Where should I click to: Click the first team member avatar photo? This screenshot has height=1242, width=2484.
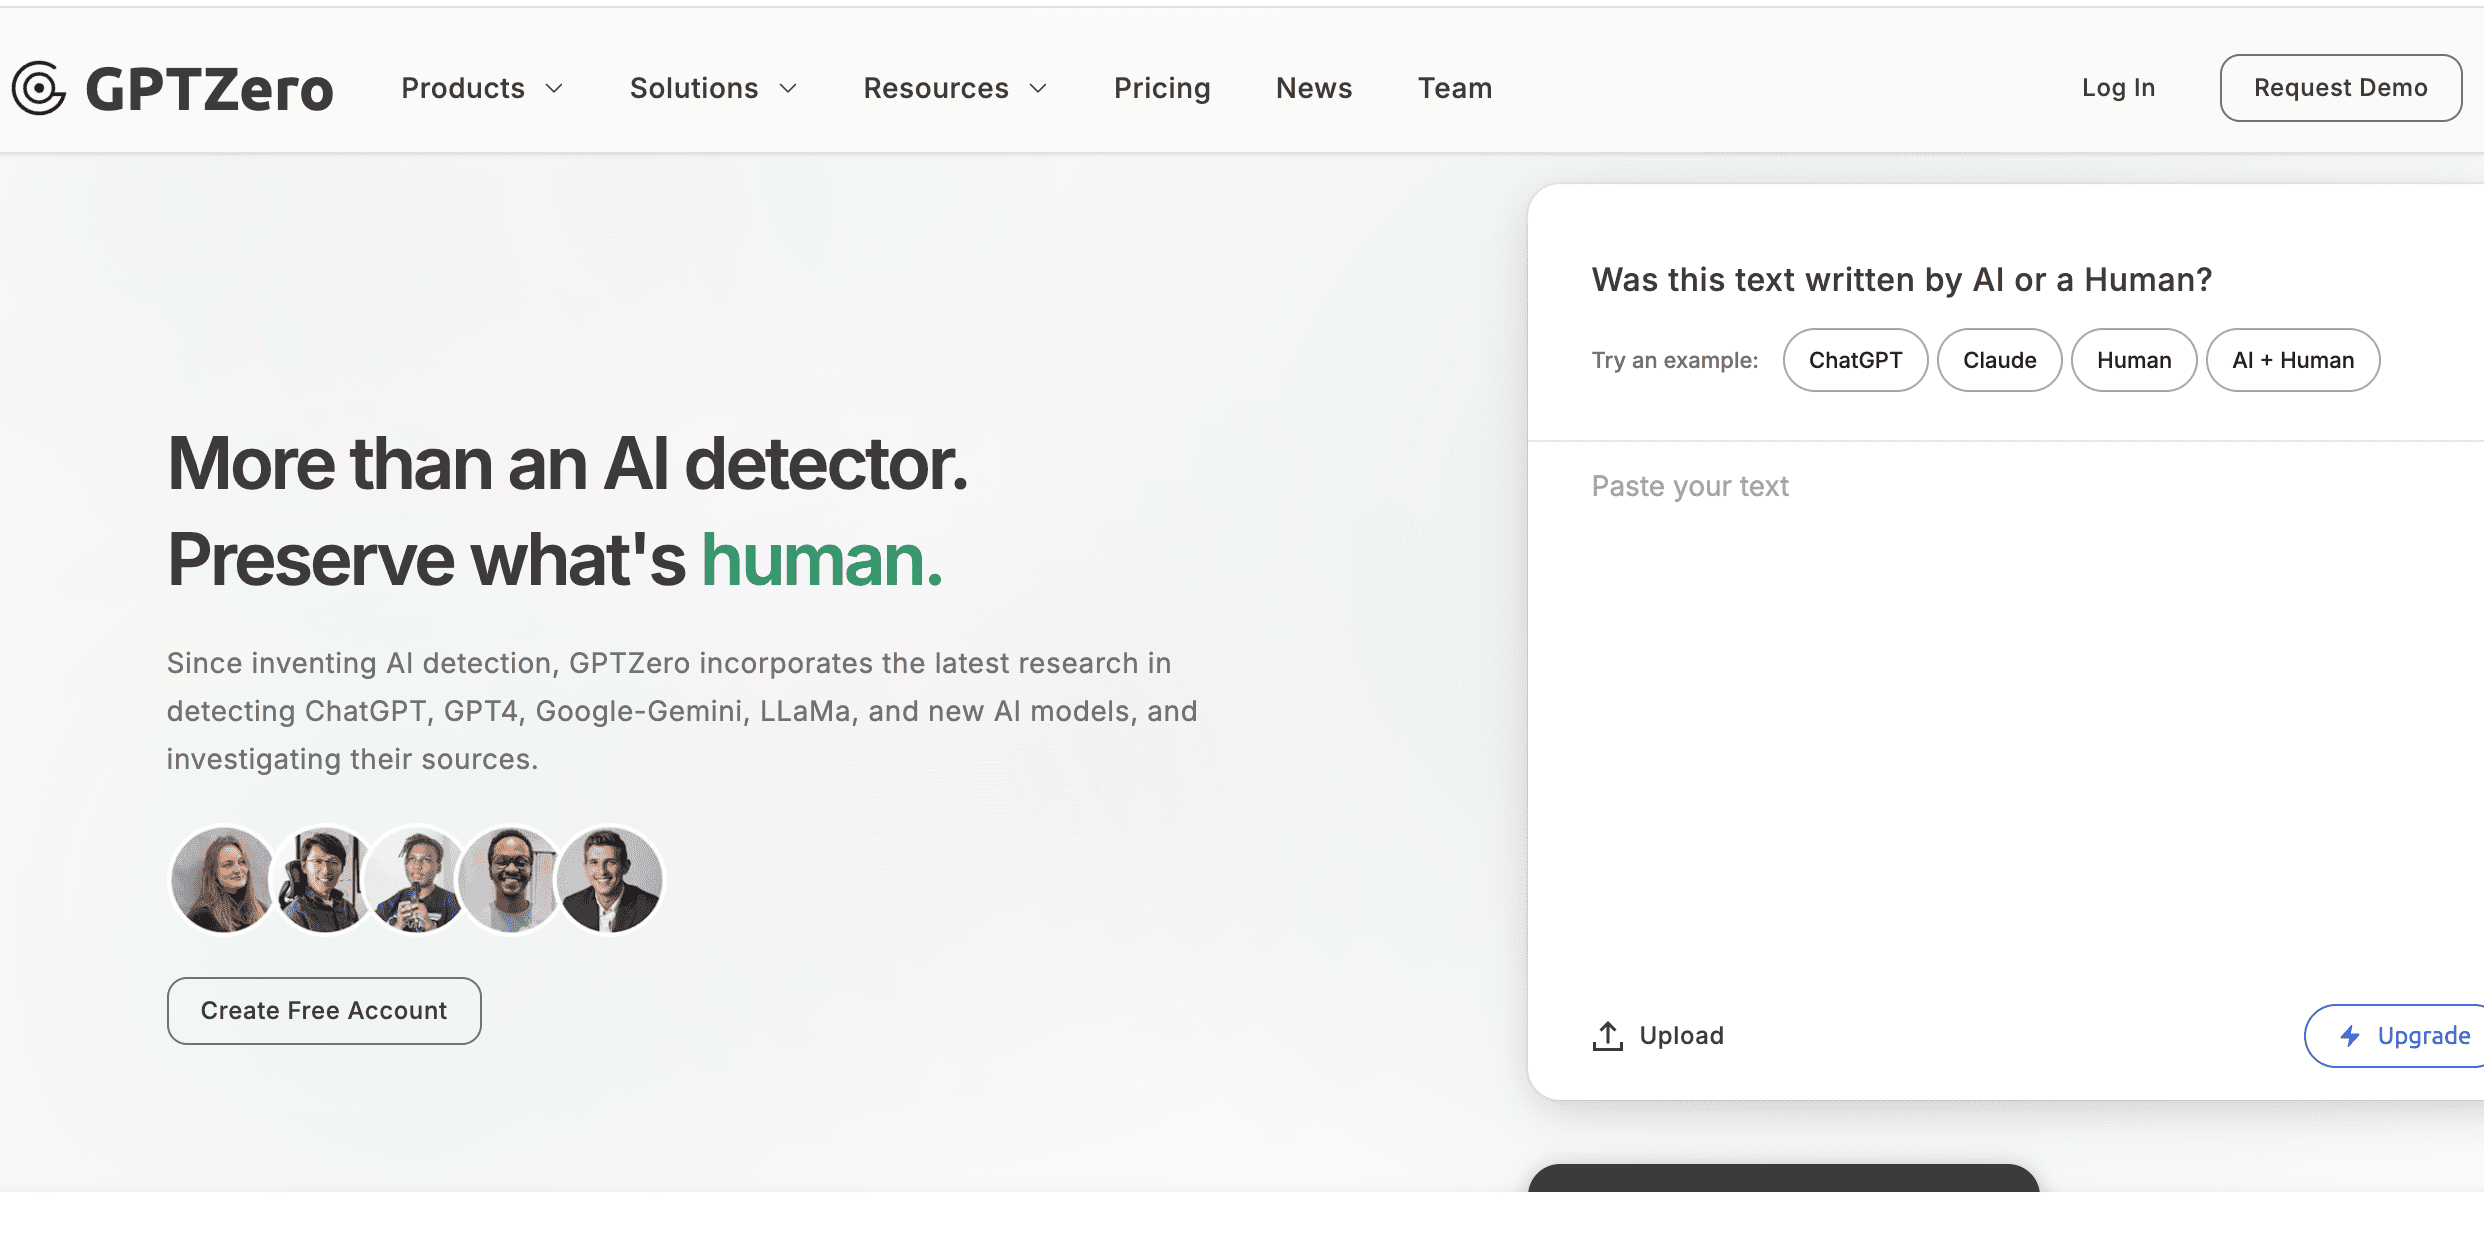222,880
